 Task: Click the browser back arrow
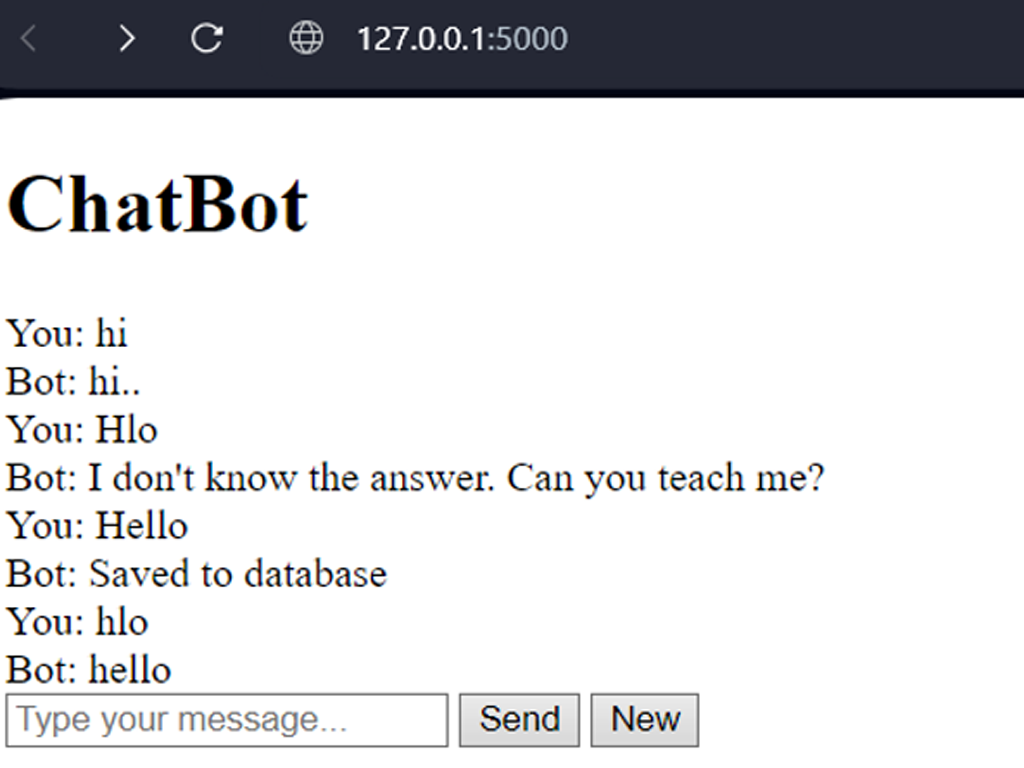pyautogui.click(x=28, y=39)
